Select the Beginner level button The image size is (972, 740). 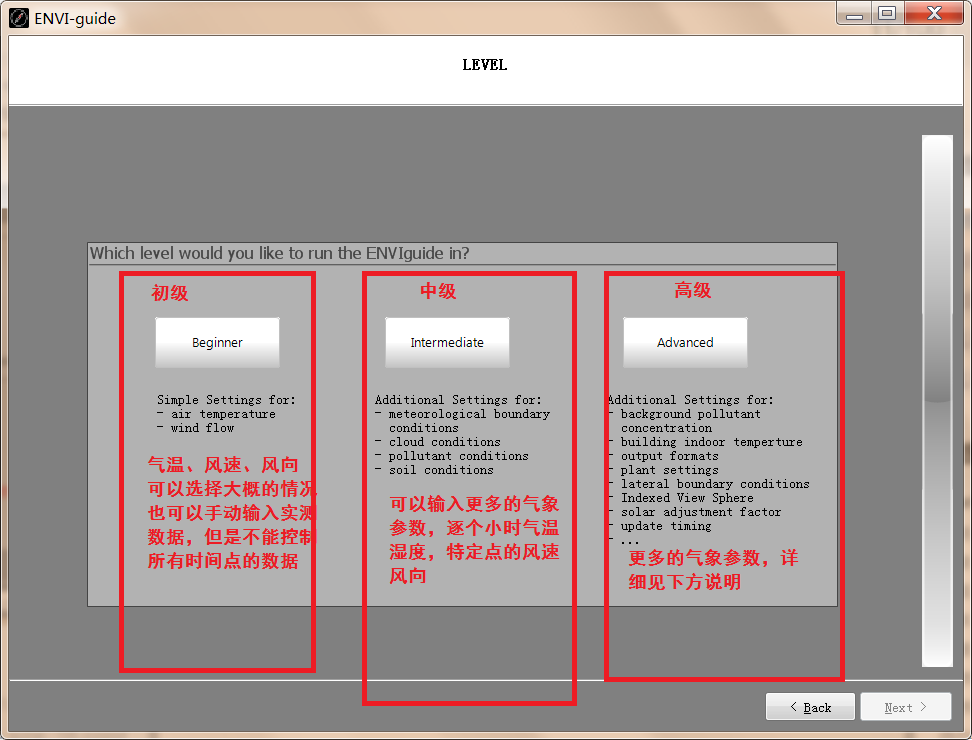[x=216, y=342]
